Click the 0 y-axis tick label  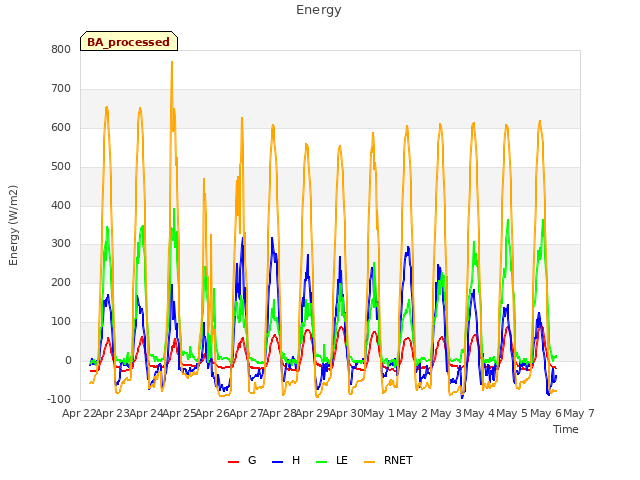click(68, 361)
